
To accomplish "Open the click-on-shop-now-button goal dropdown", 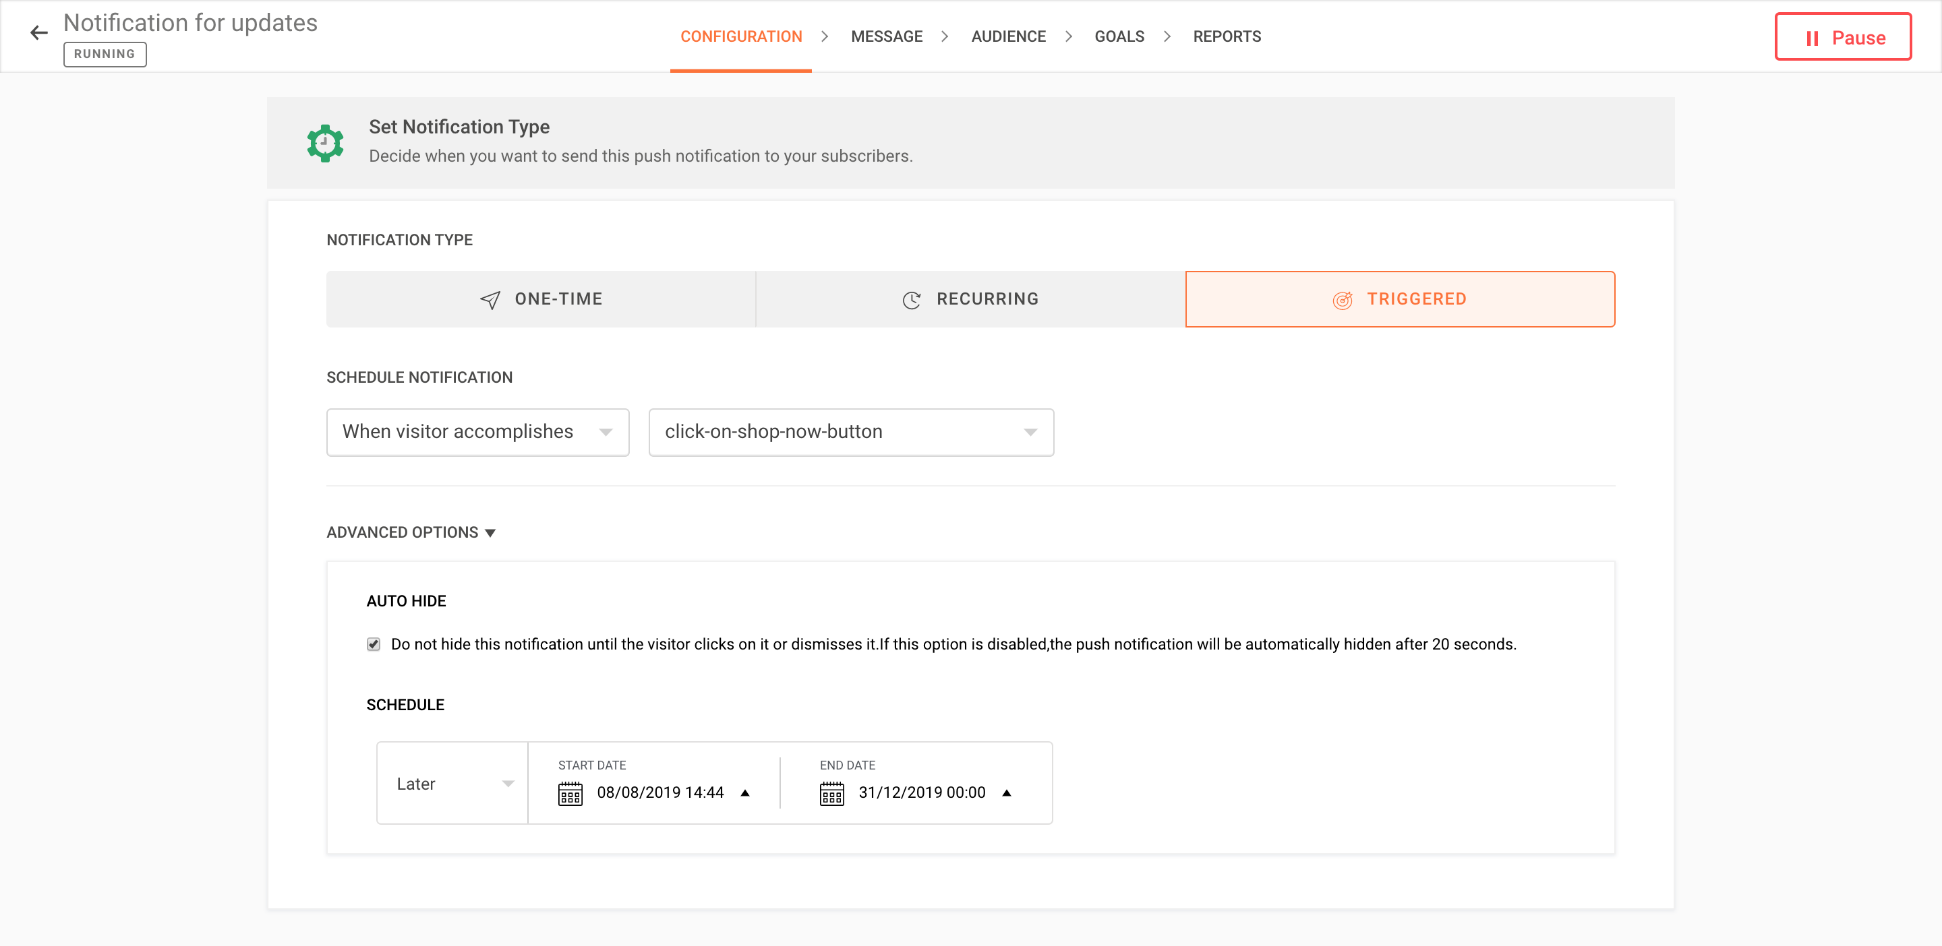I will 851,432.
